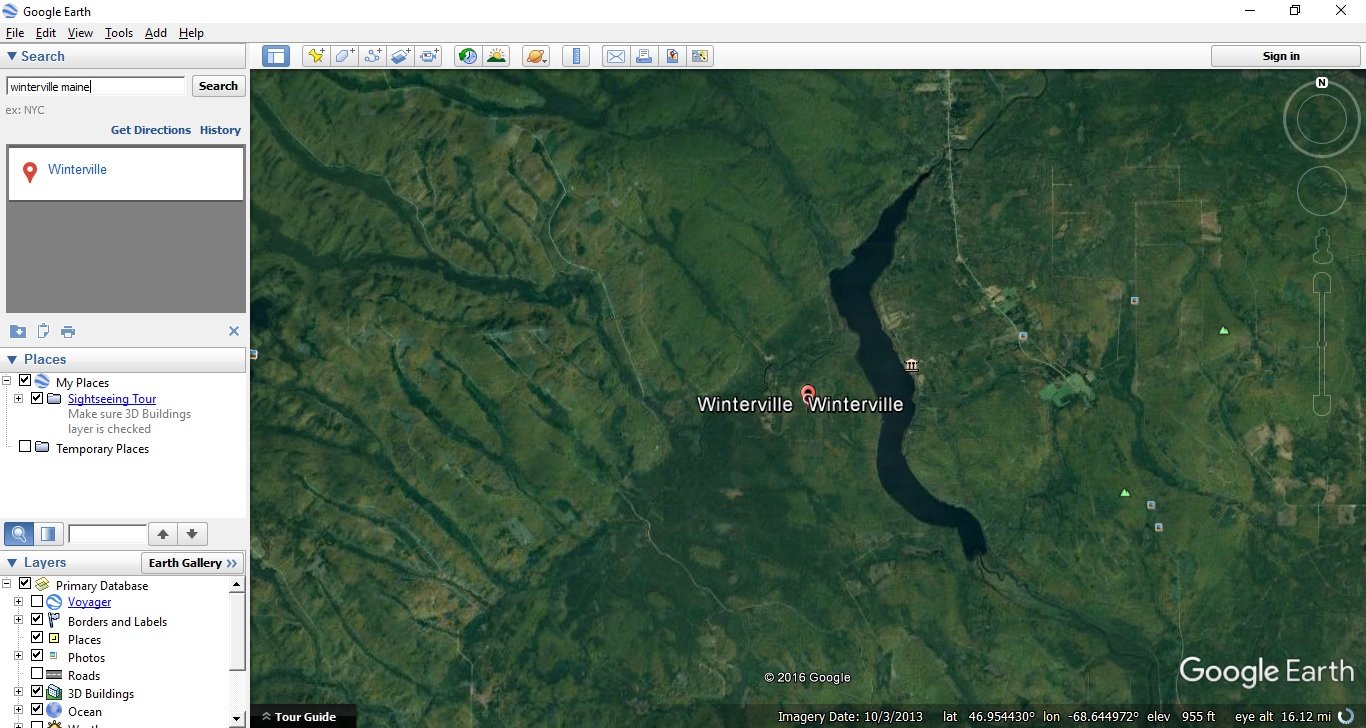Collapse the Primary Database tree node
The height and width of the screenshot is (728, 1366).
point(7,584)
